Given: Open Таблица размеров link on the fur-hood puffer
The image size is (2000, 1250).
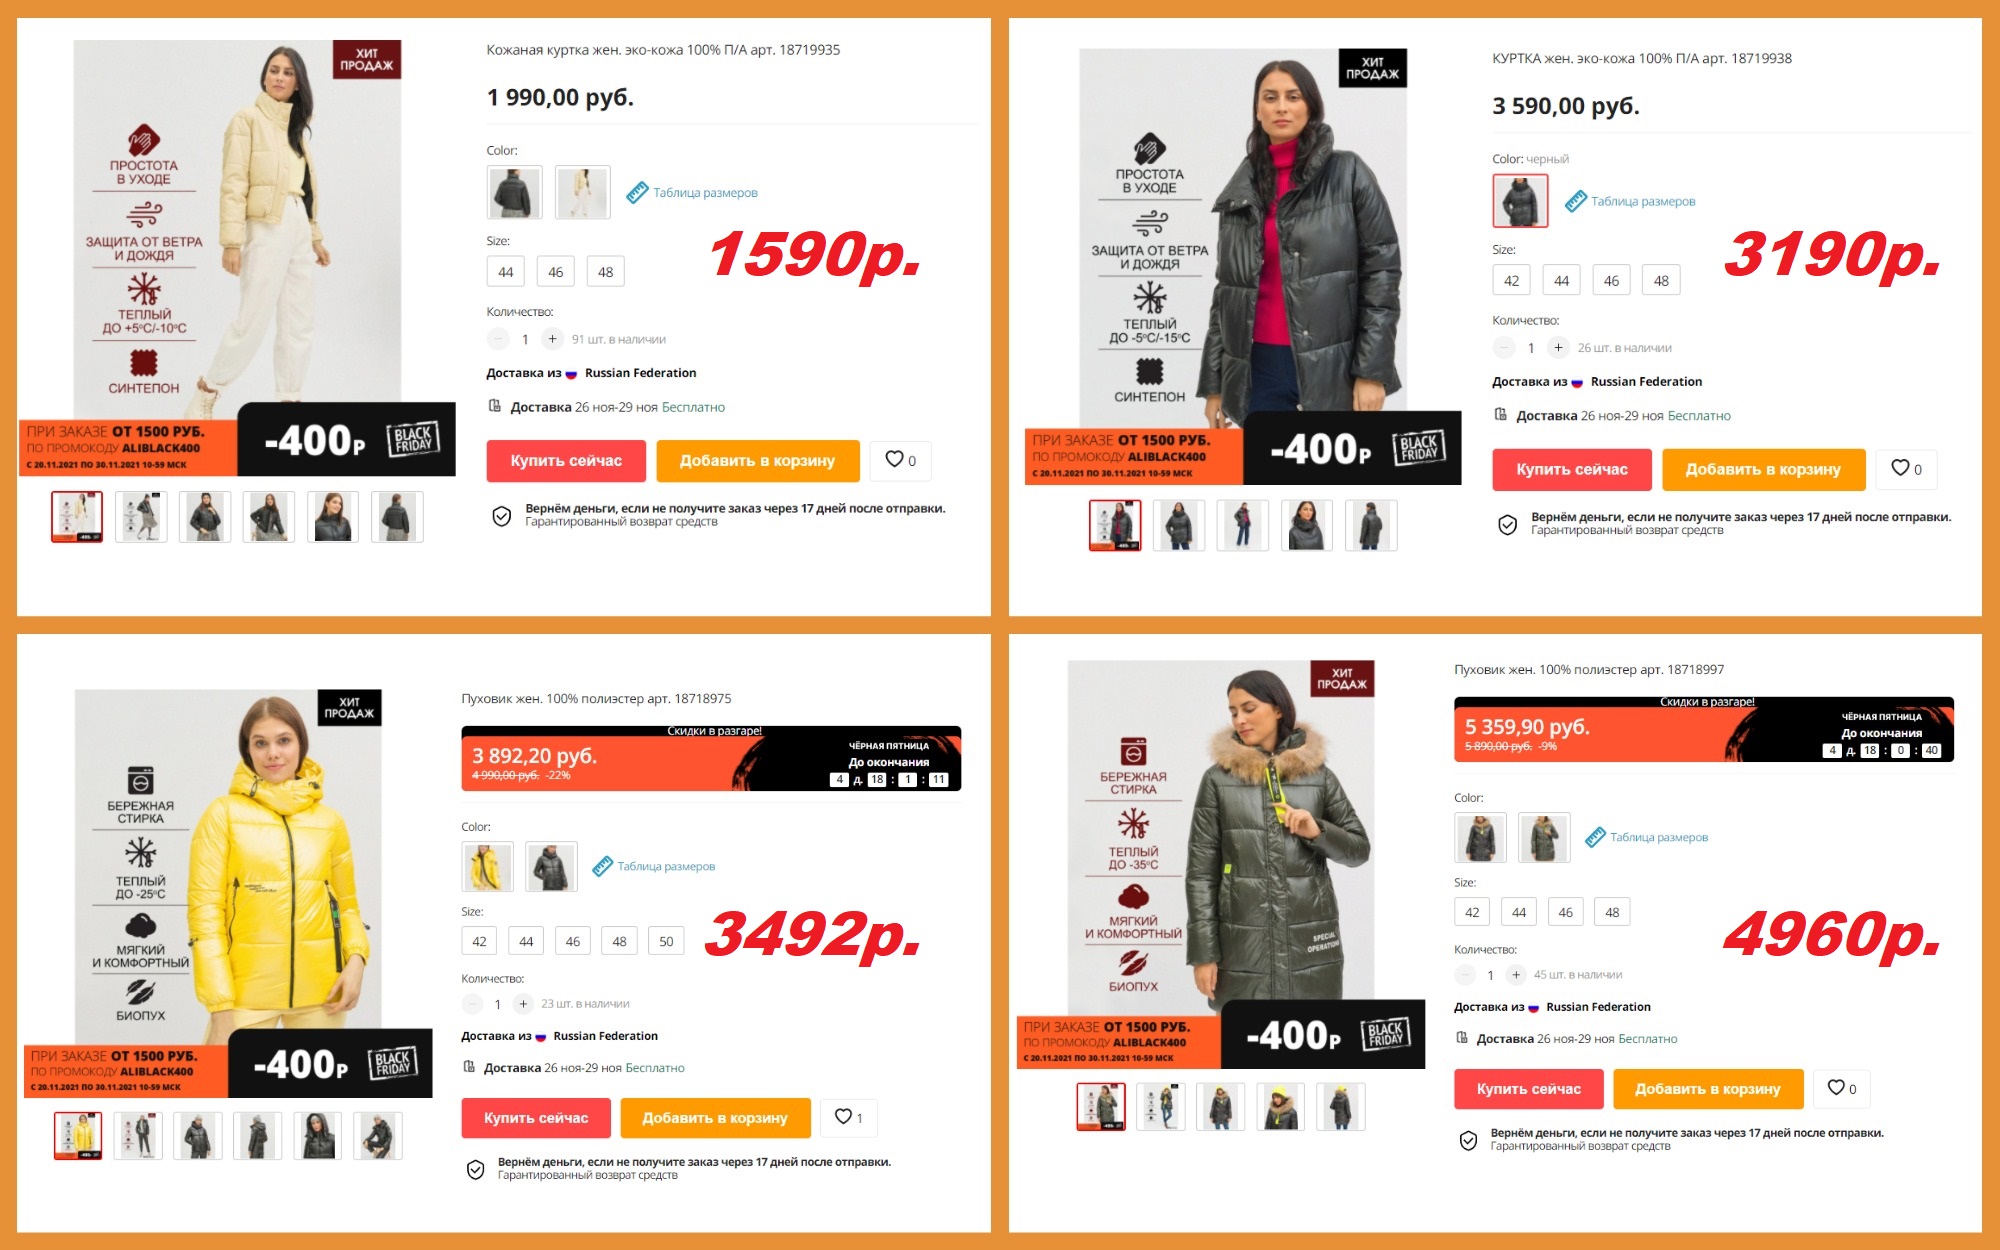Looking at the screenshot, I should (x=1658, y=838).
